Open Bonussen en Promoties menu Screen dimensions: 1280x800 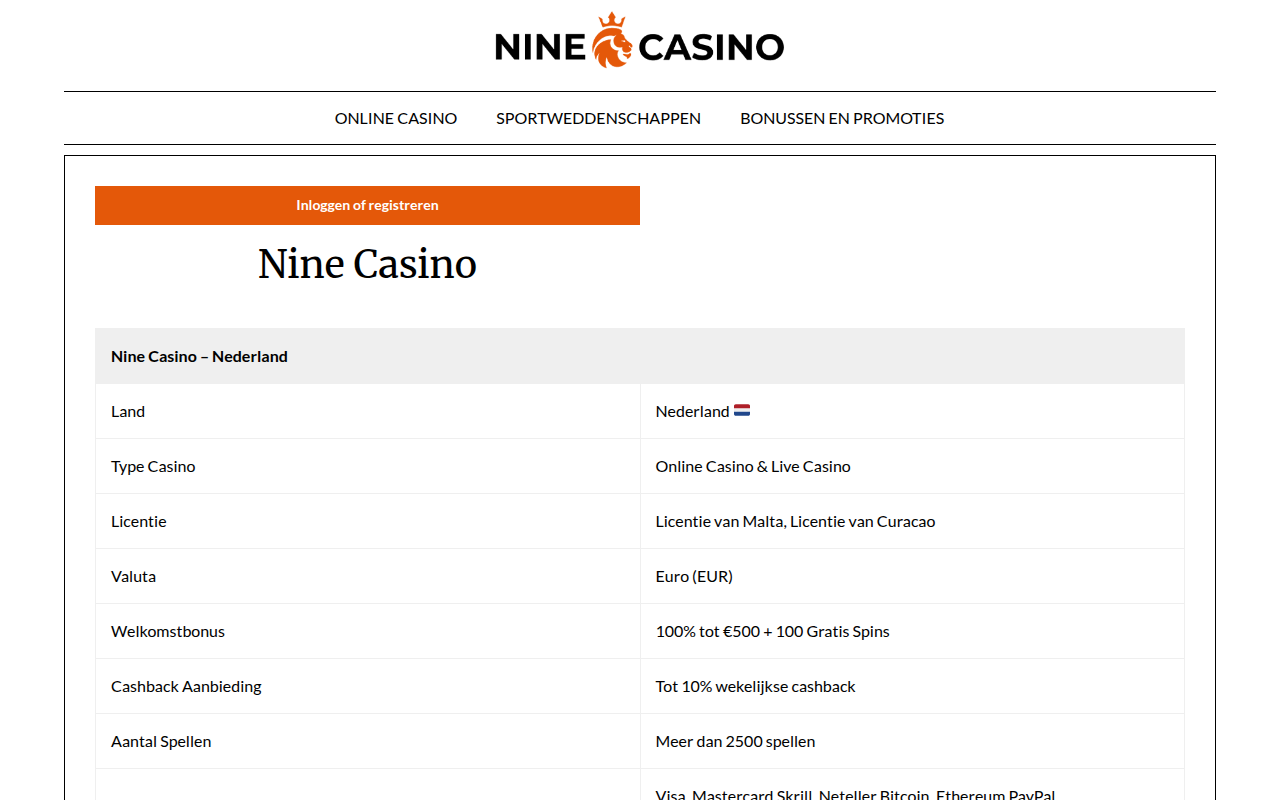[x=842, y=118]
